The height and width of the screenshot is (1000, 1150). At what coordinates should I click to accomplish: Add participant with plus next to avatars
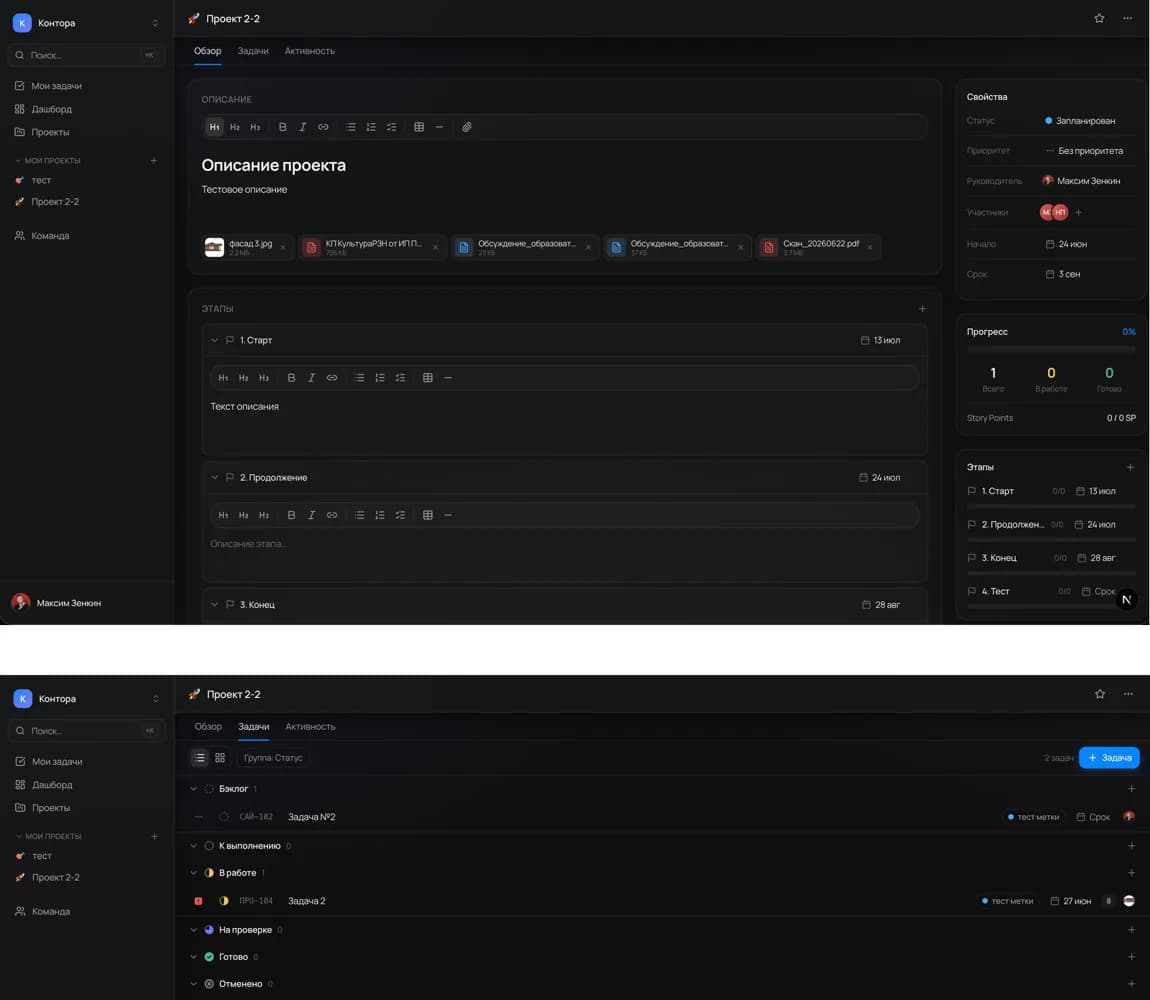(1078, 212)
